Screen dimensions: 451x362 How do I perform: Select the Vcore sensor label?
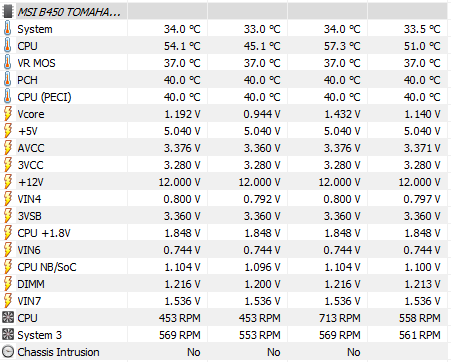point(31,114)
